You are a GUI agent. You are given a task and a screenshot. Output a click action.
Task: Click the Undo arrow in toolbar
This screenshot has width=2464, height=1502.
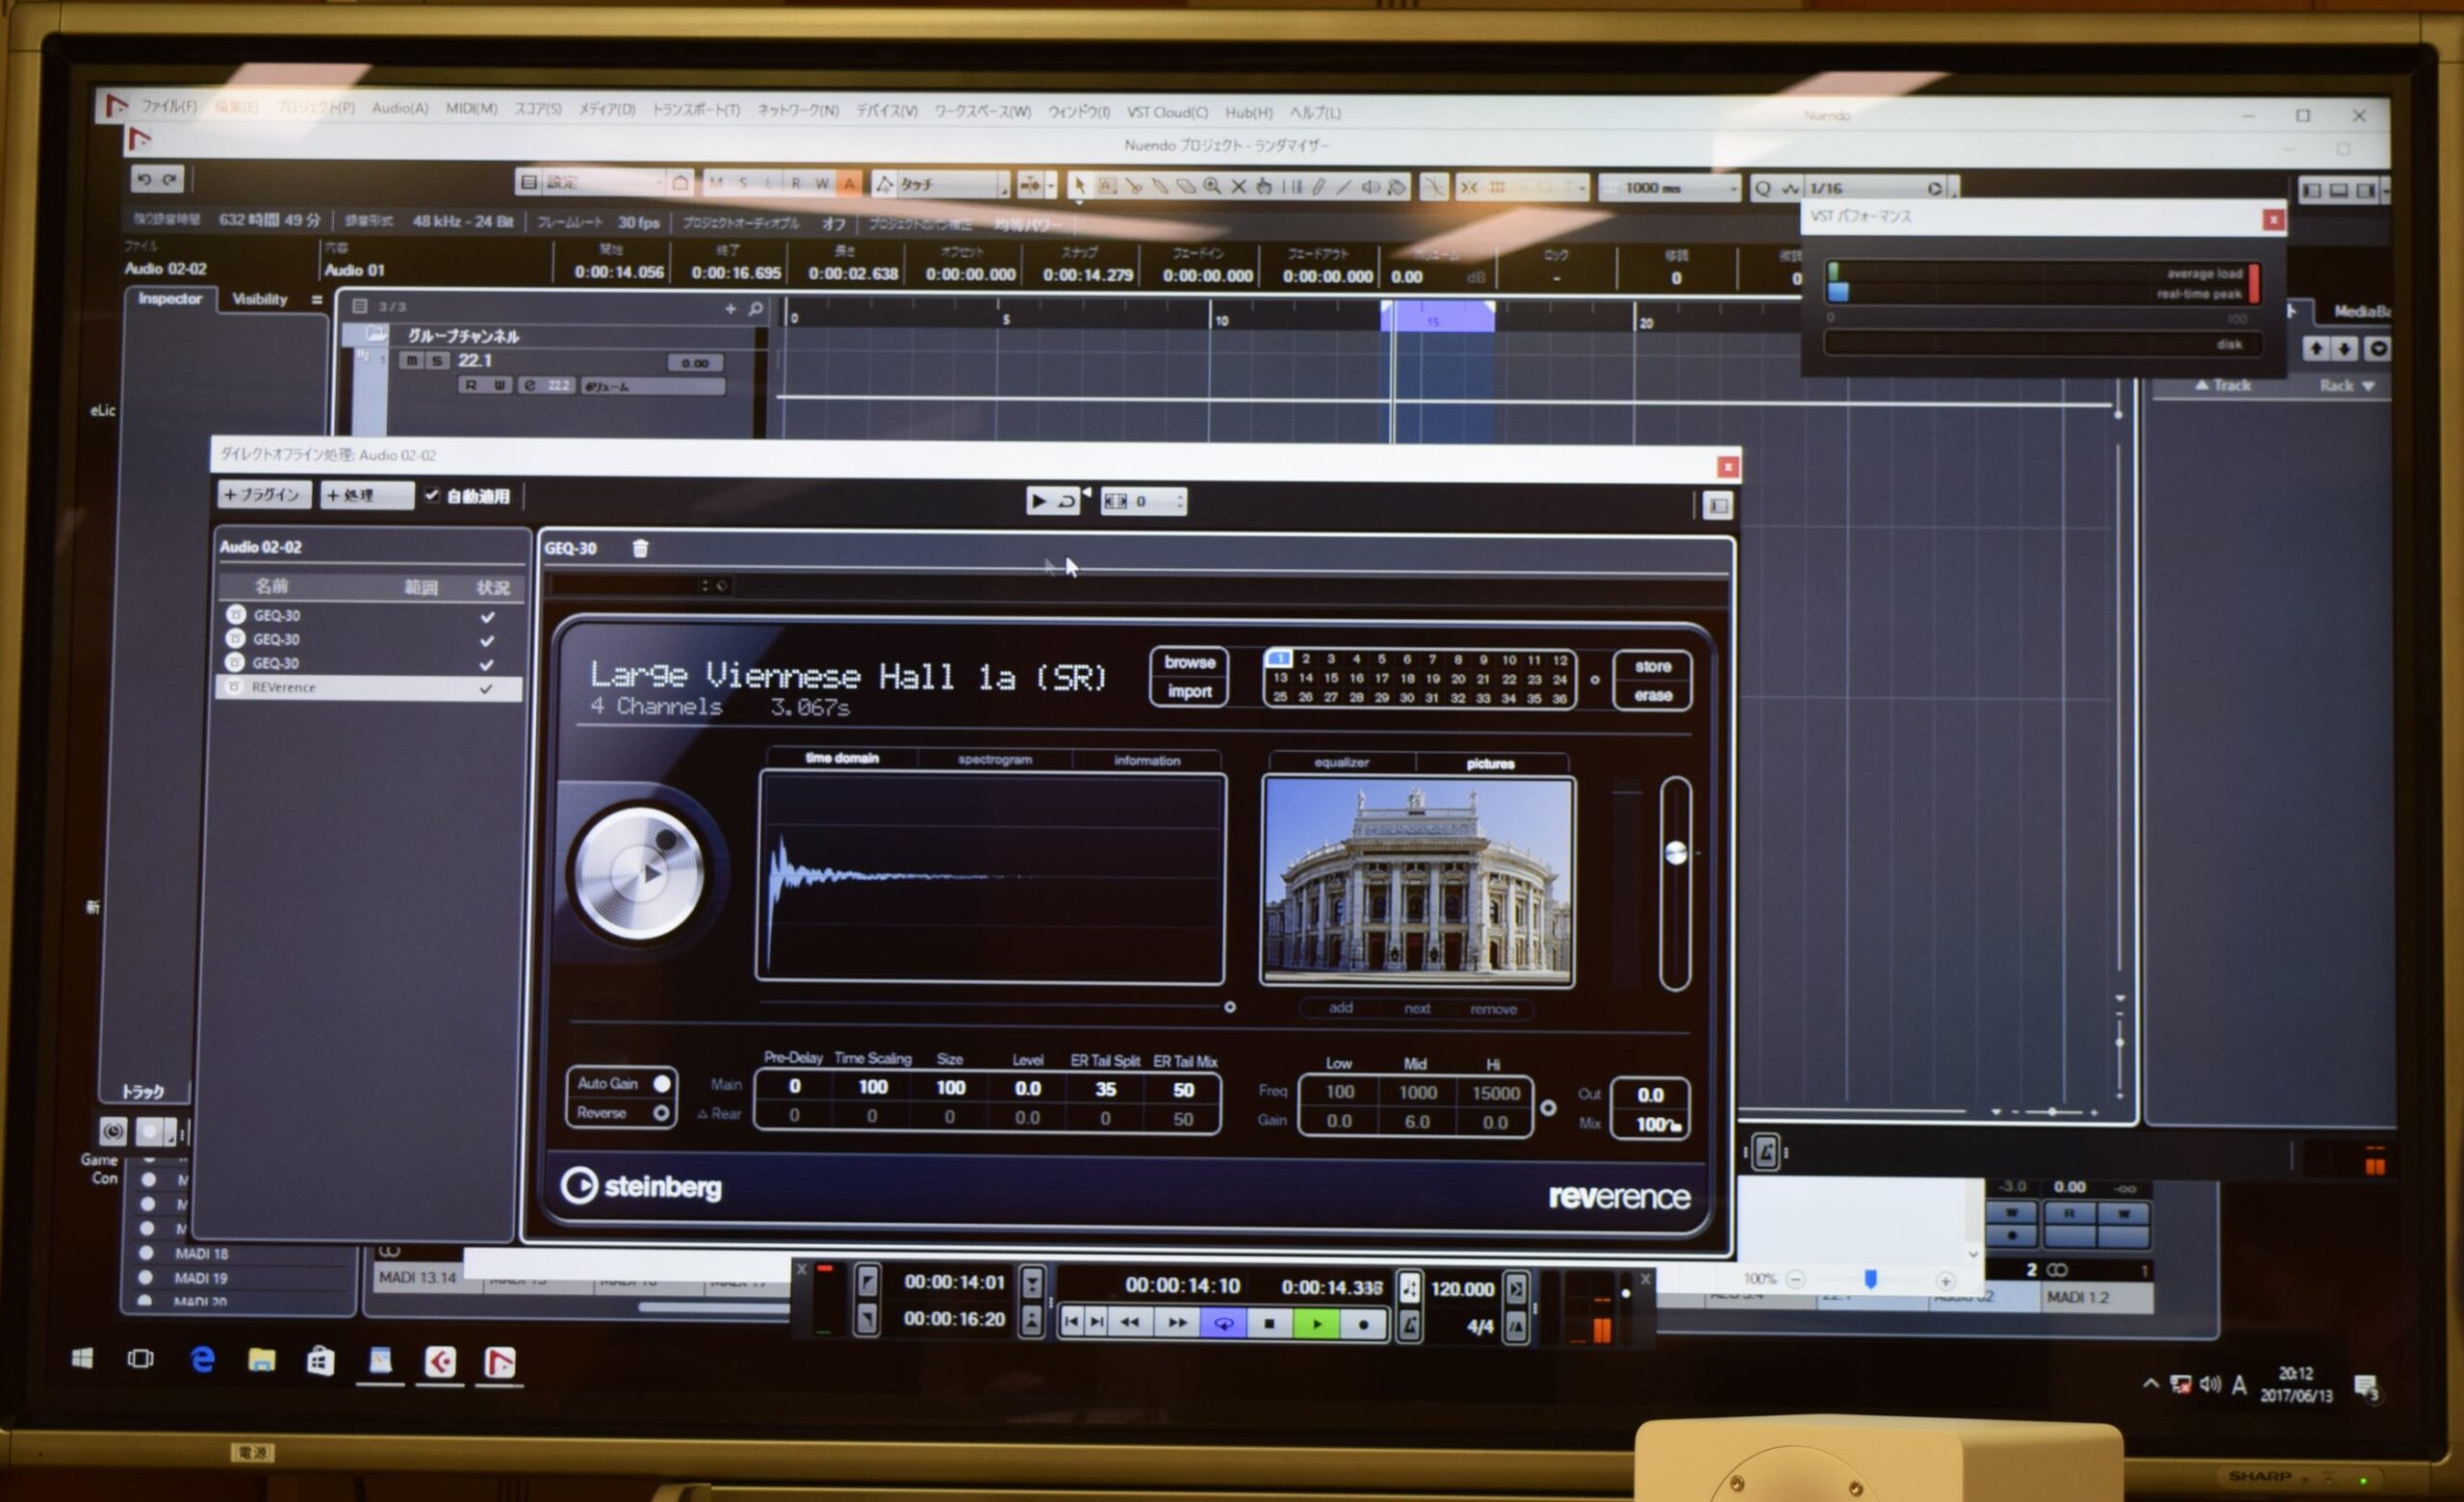144,180
